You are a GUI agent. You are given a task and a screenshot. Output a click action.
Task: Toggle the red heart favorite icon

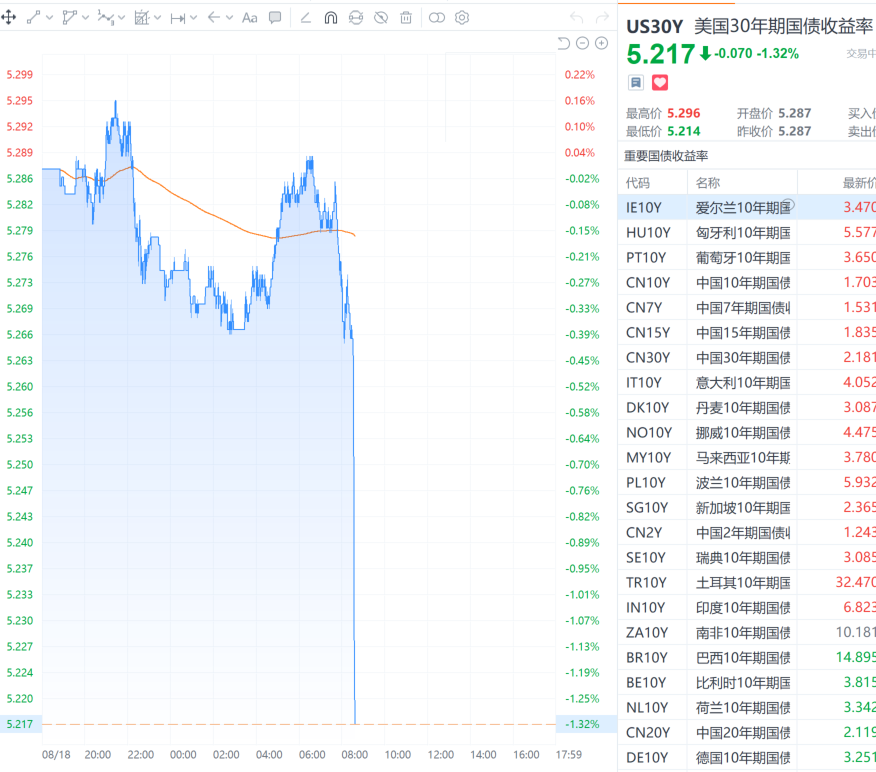coord(660,83)
